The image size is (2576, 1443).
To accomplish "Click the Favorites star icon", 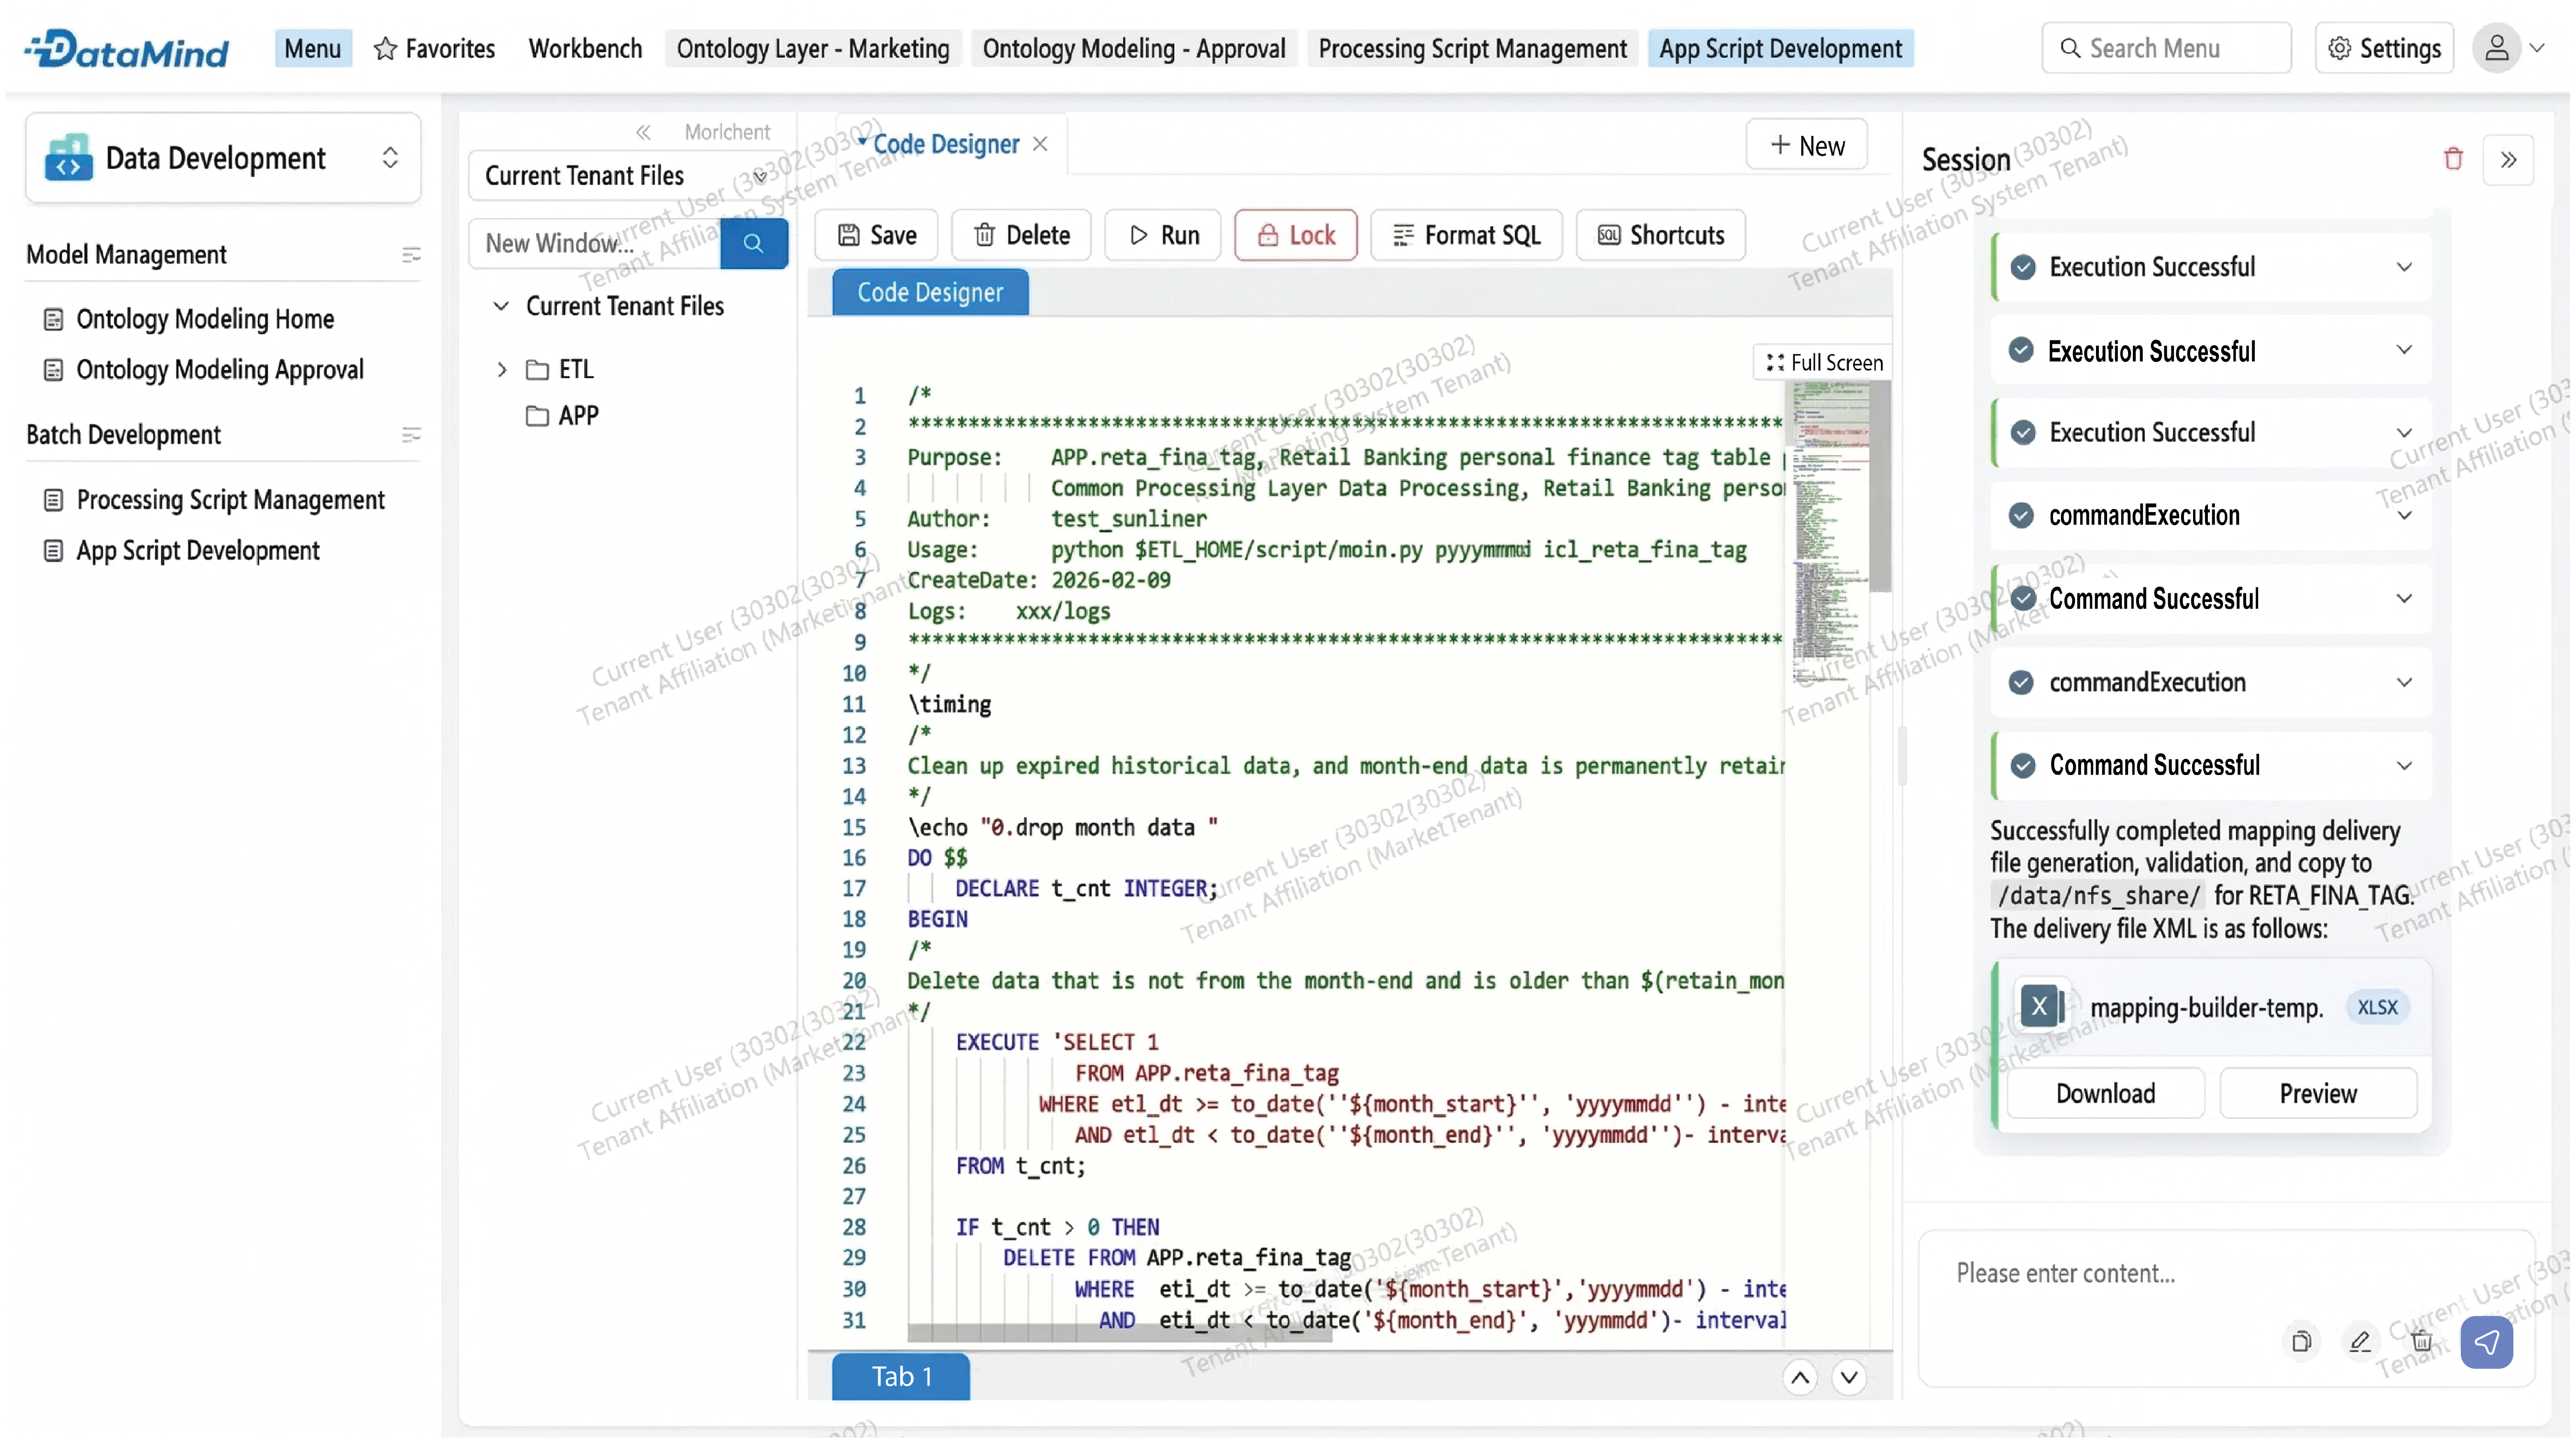I will [x=385, y=48].
